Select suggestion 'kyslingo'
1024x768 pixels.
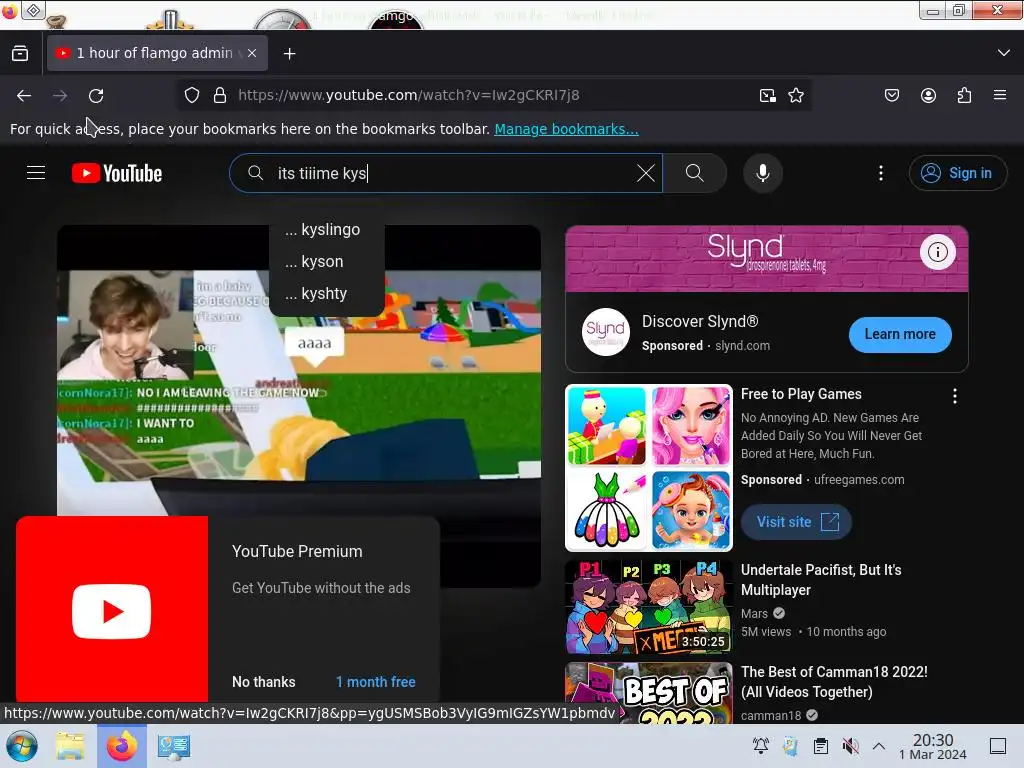[x=327, y=230]
